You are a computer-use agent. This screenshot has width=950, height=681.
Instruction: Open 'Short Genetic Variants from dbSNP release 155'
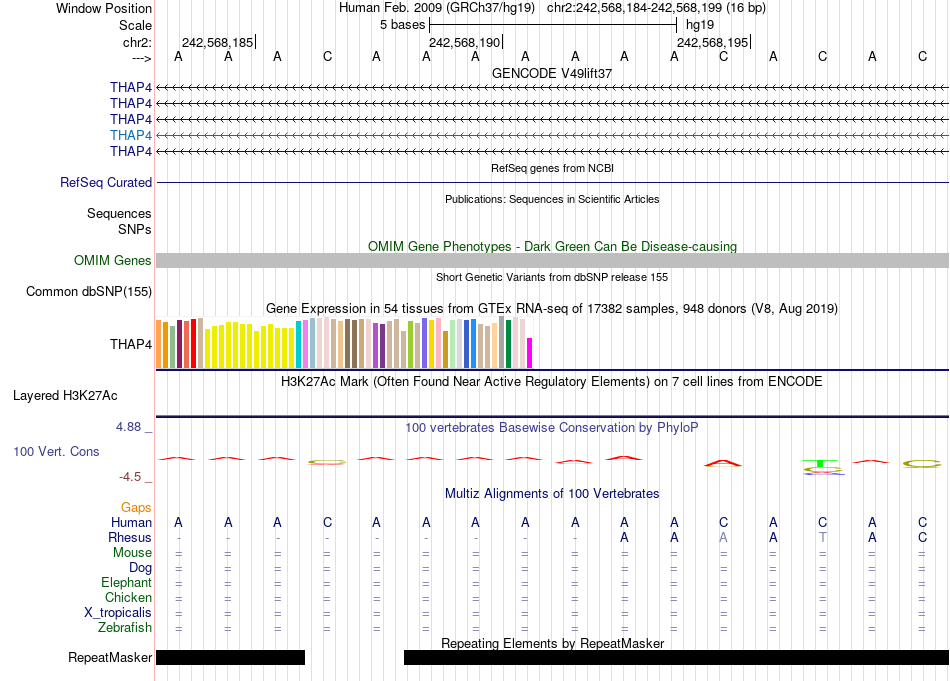pos(552,277)
